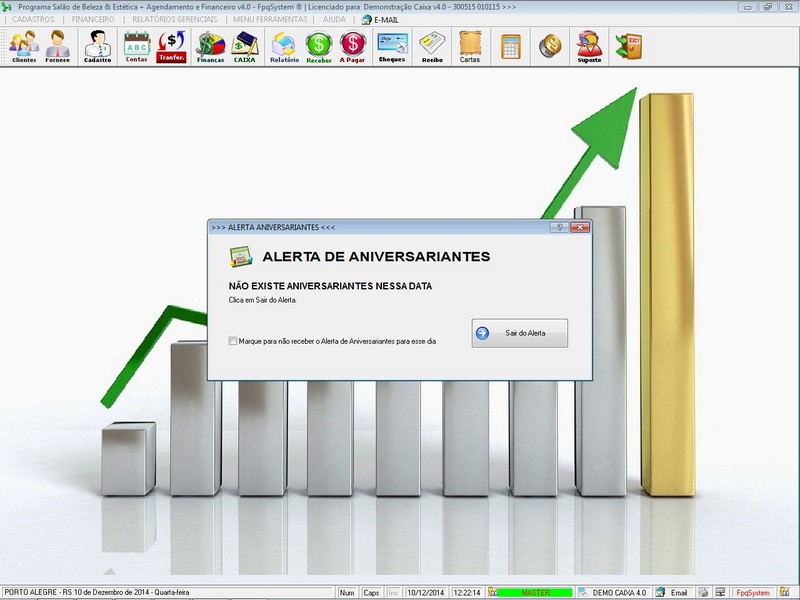The height and width of the screenshot is (600, 800).
Task: Open the CADASTROS menu
Action: [33, 19]
